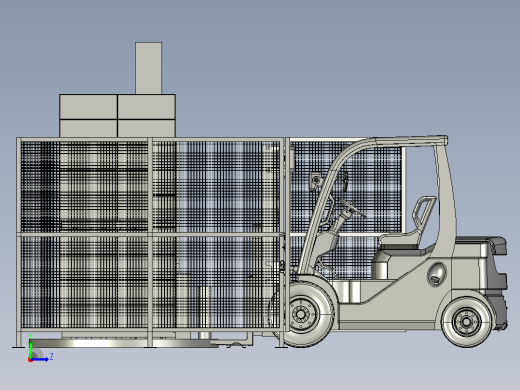Select the forklift rear overhead guard pillar
The width and height of the screenshot is (520, 390).
click(446, 197)
